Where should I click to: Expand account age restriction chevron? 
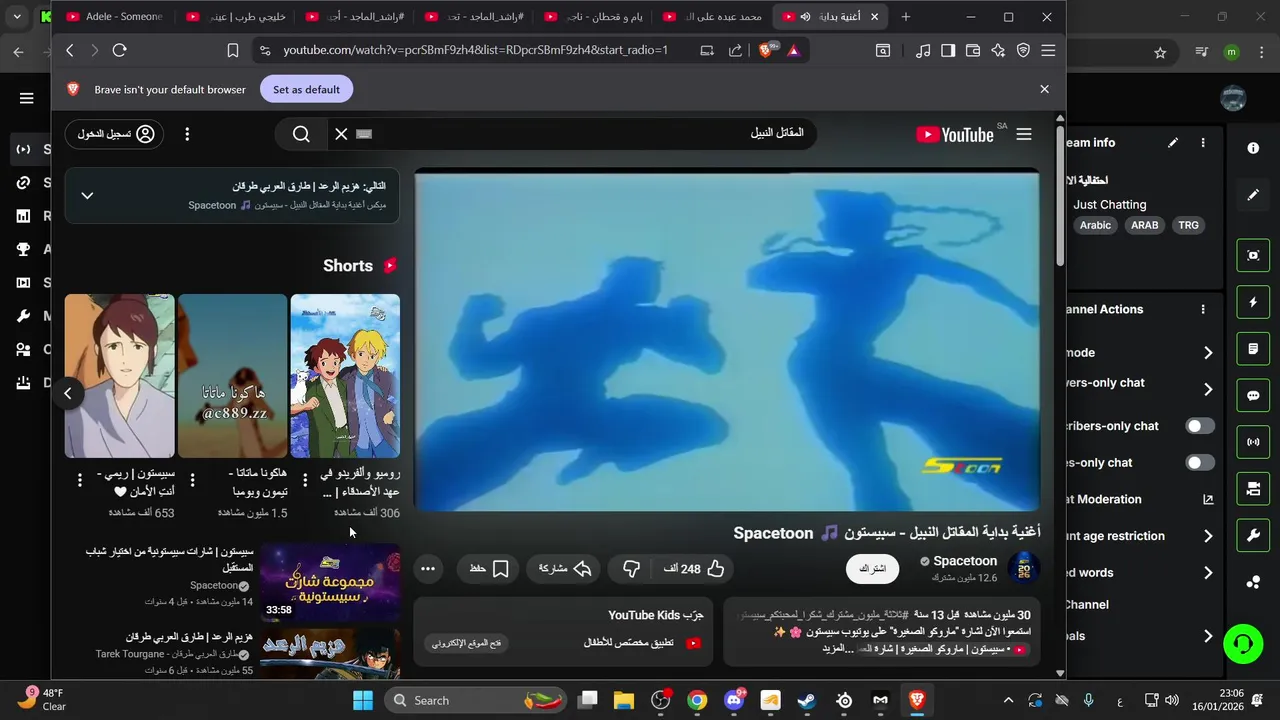[x=1208, y=536]
